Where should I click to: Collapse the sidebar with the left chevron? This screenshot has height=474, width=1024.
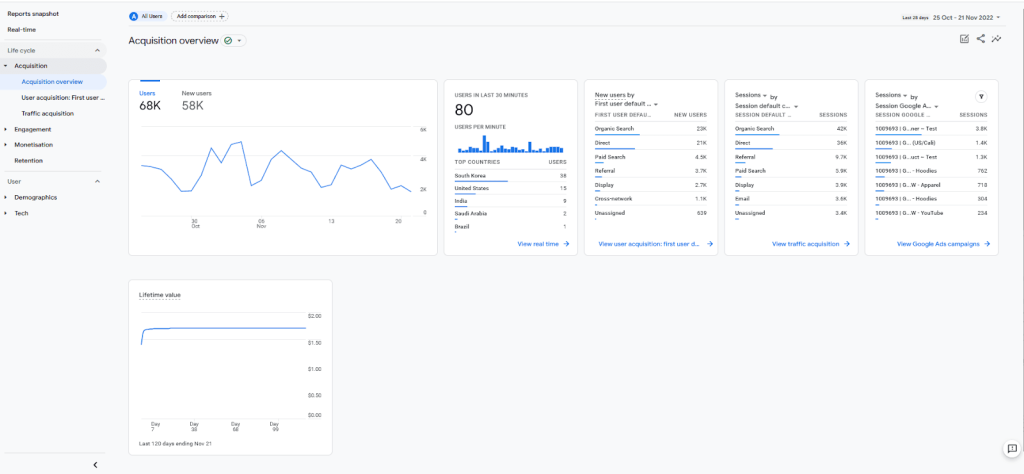95,465
